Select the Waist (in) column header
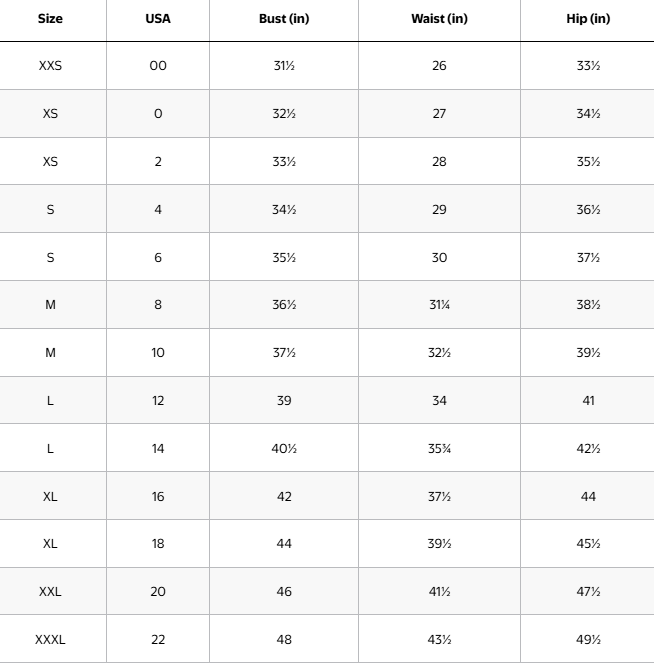 click(439, 19)
